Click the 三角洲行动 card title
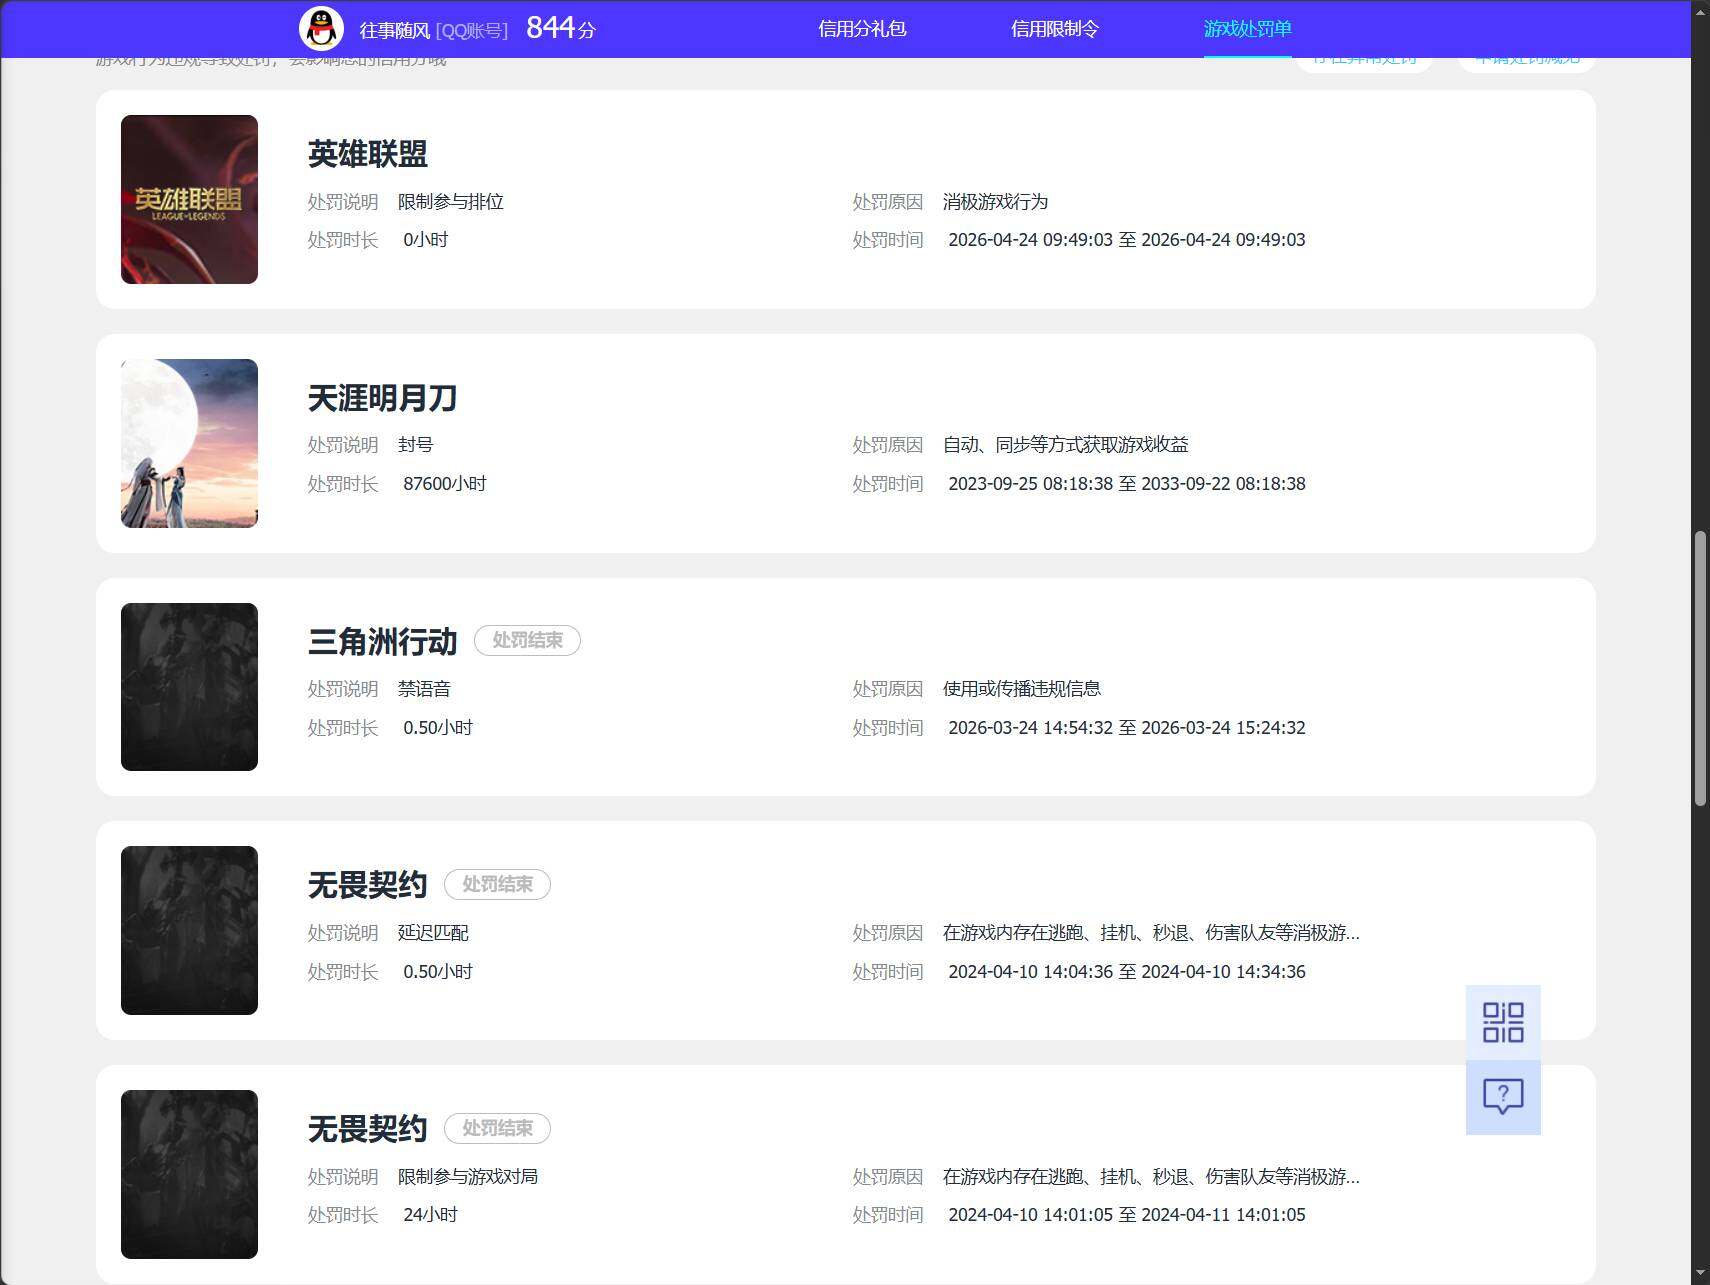1710x1285 pixels. click(382, 642)
